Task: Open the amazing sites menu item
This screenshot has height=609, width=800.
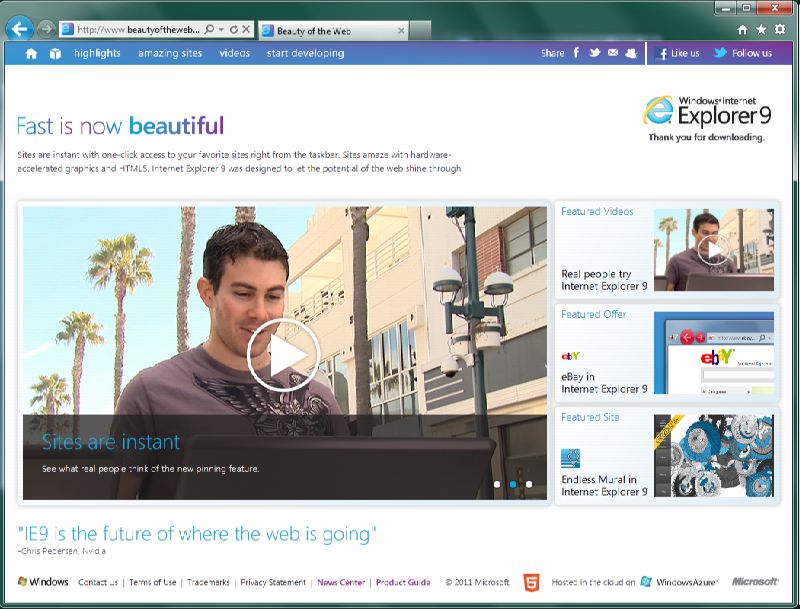Action: (x=170, y=53)
